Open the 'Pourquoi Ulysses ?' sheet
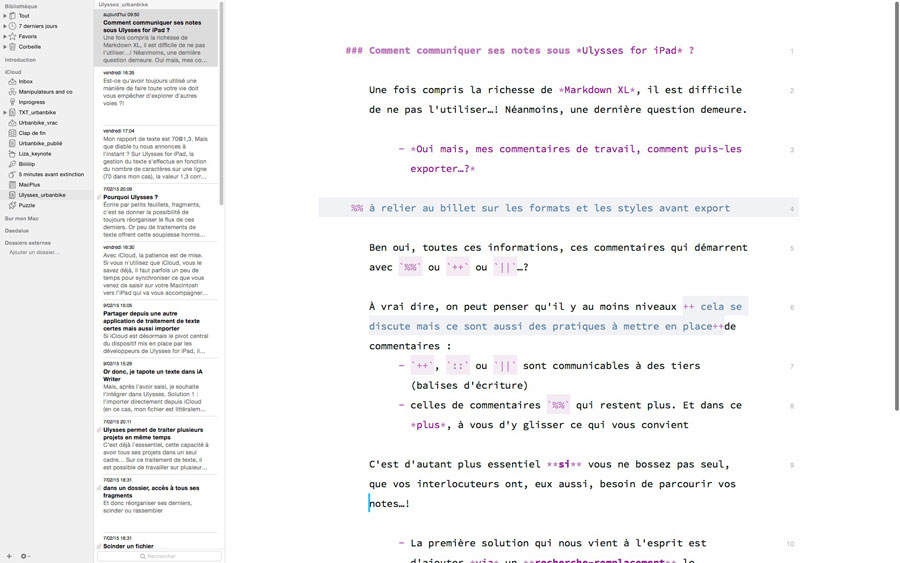 click(156, 213)
